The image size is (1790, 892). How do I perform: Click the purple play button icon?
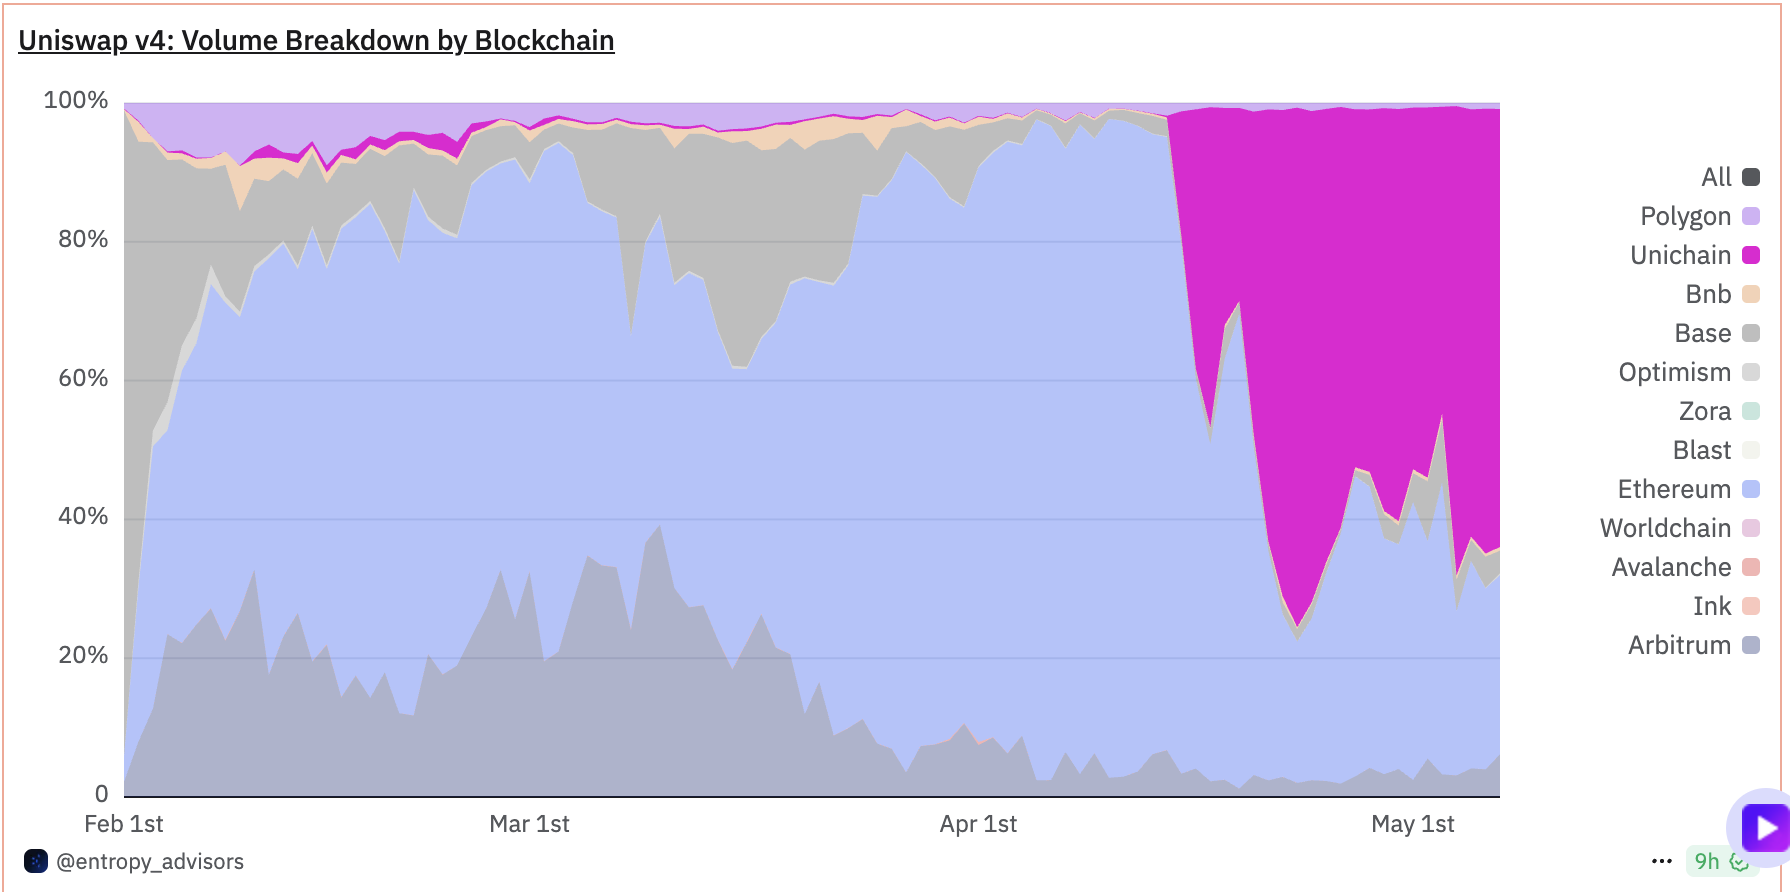pyautogui.click(x=1765, y=828)
